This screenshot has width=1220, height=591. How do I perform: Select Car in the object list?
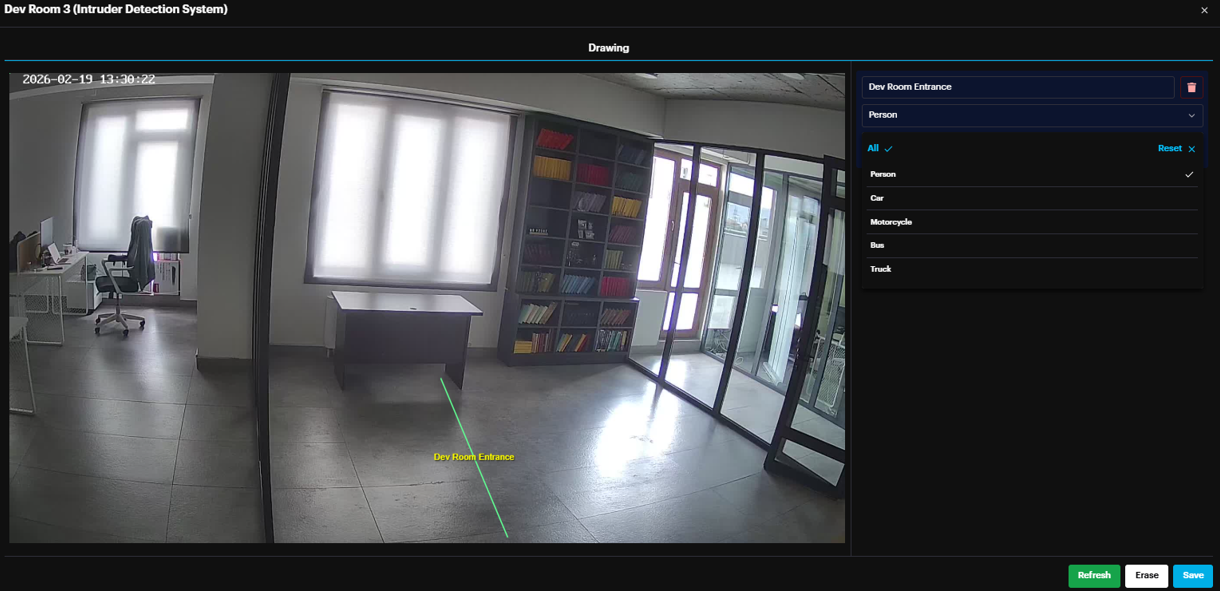click(x=877, y=198)
